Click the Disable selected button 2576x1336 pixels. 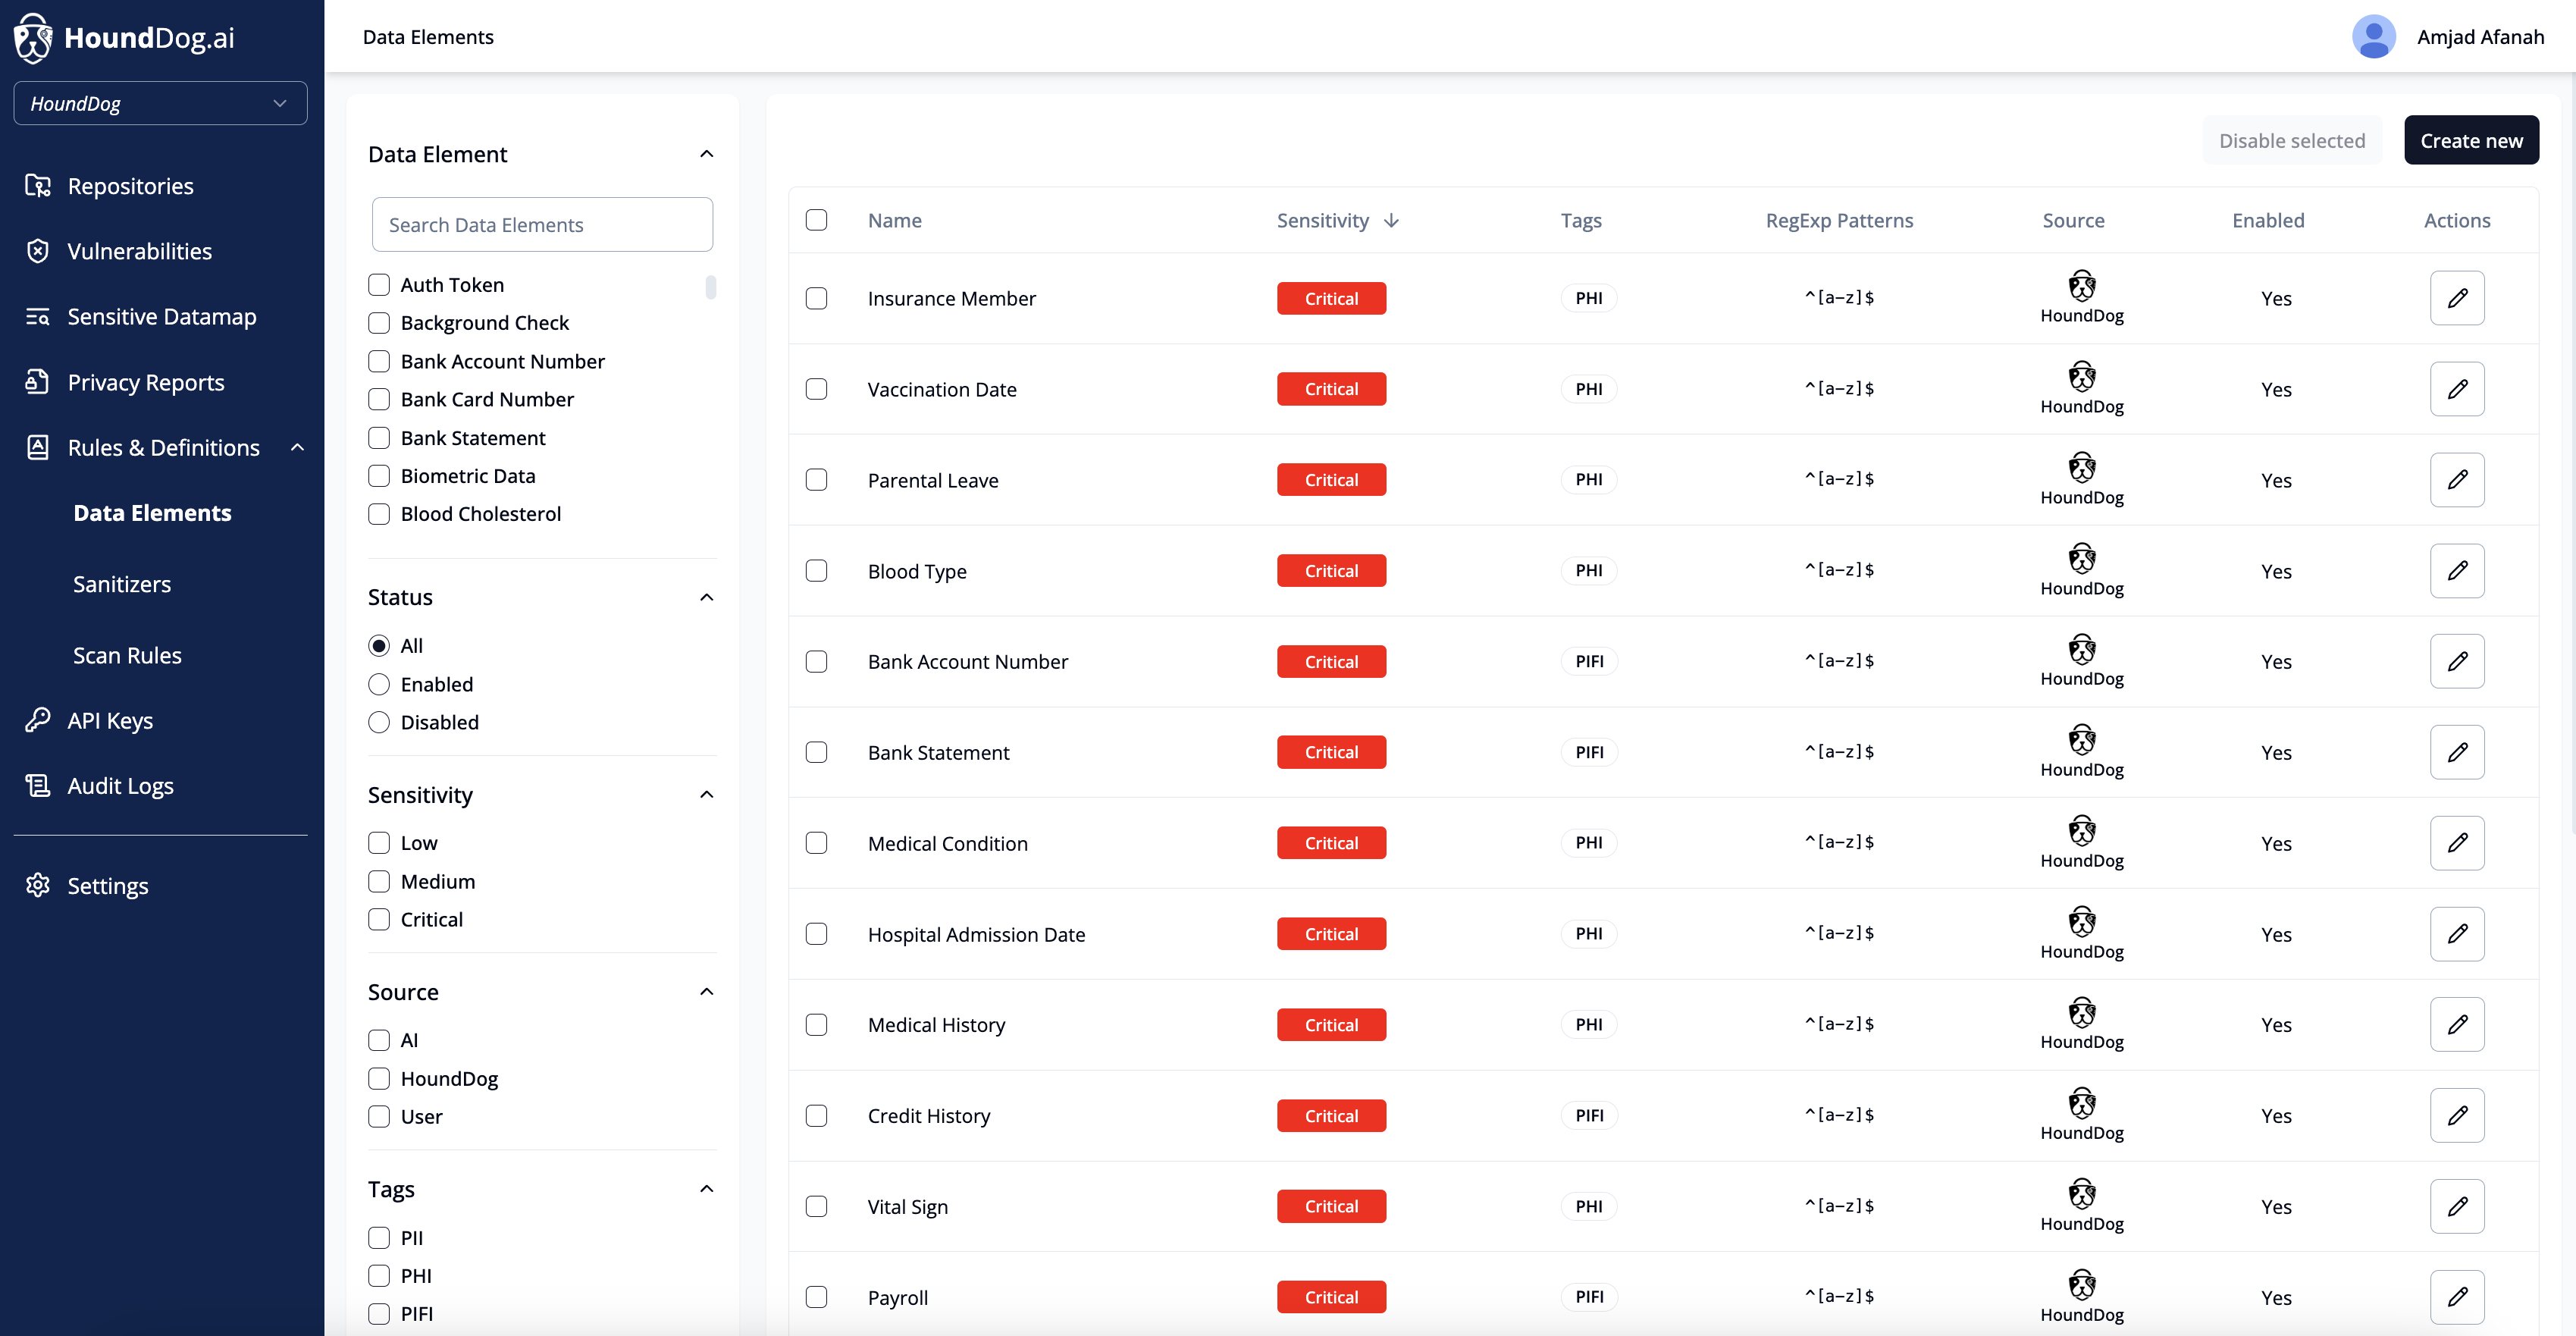point(2292,140)
